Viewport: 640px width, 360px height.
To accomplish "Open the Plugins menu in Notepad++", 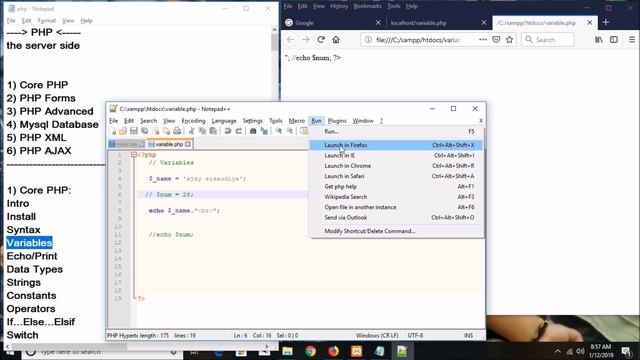I will [x=337, y=121].
